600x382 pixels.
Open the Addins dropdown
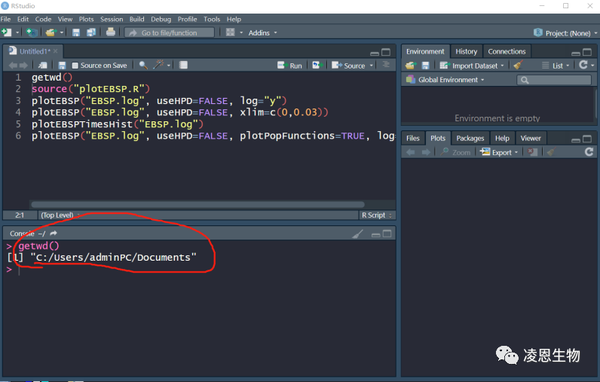262,33
